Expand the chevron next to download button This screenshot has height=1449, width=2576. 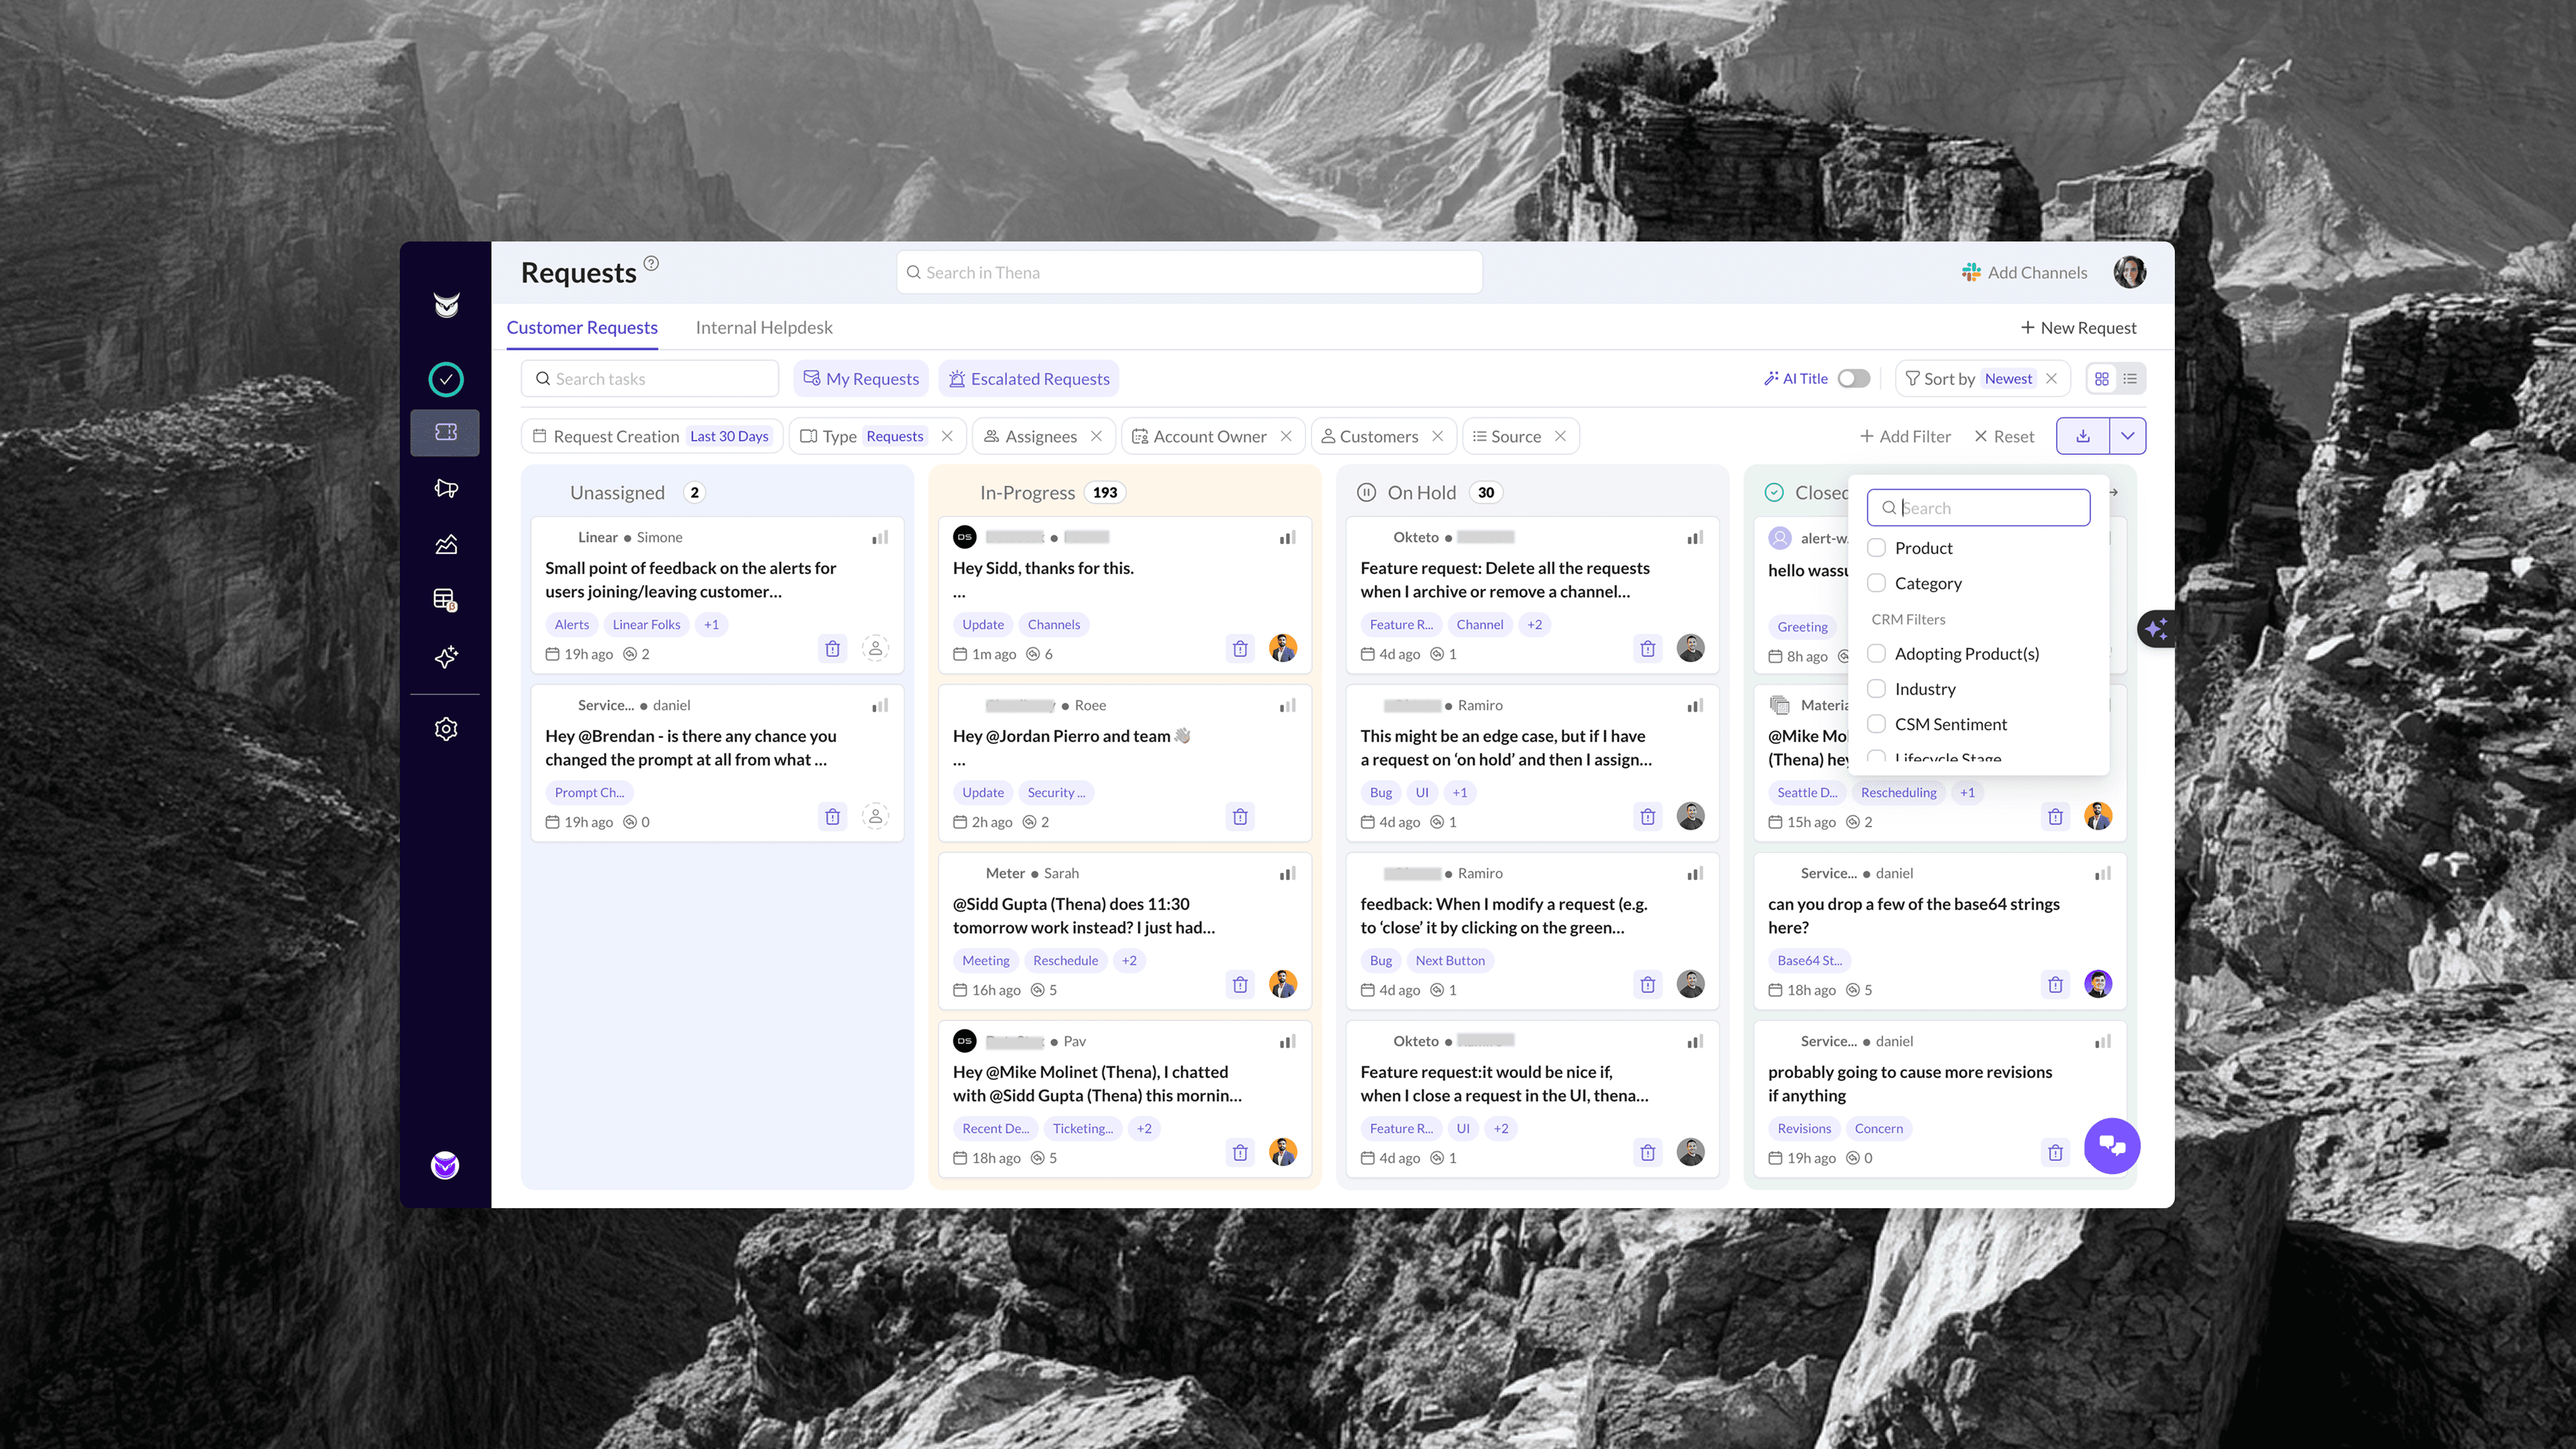pos(2127,436)
